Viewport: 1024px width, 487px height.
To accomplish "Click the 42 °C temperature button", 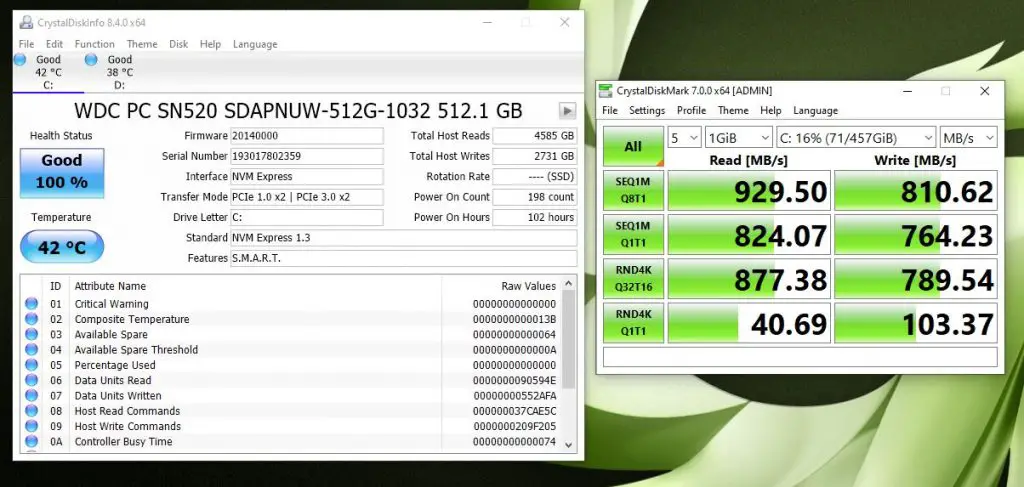I will pos(62,247).
